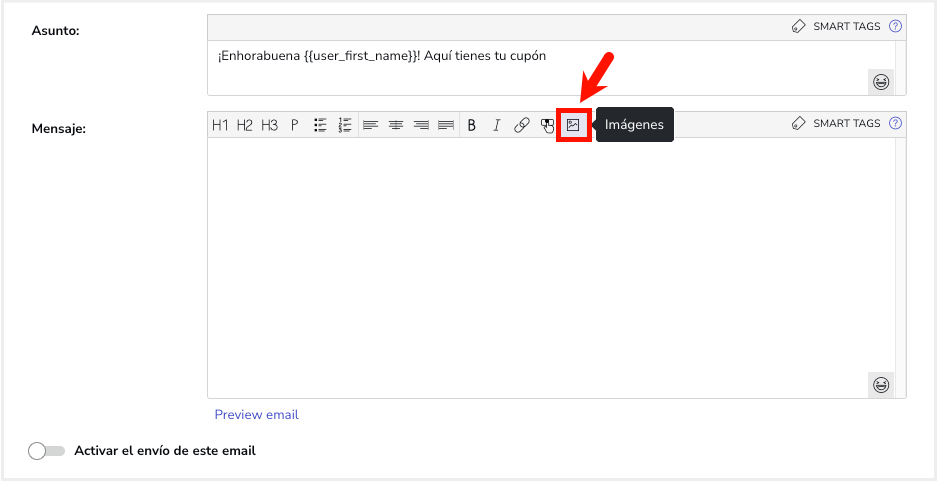Apply H1 heading format

click(x=221, y=125)
